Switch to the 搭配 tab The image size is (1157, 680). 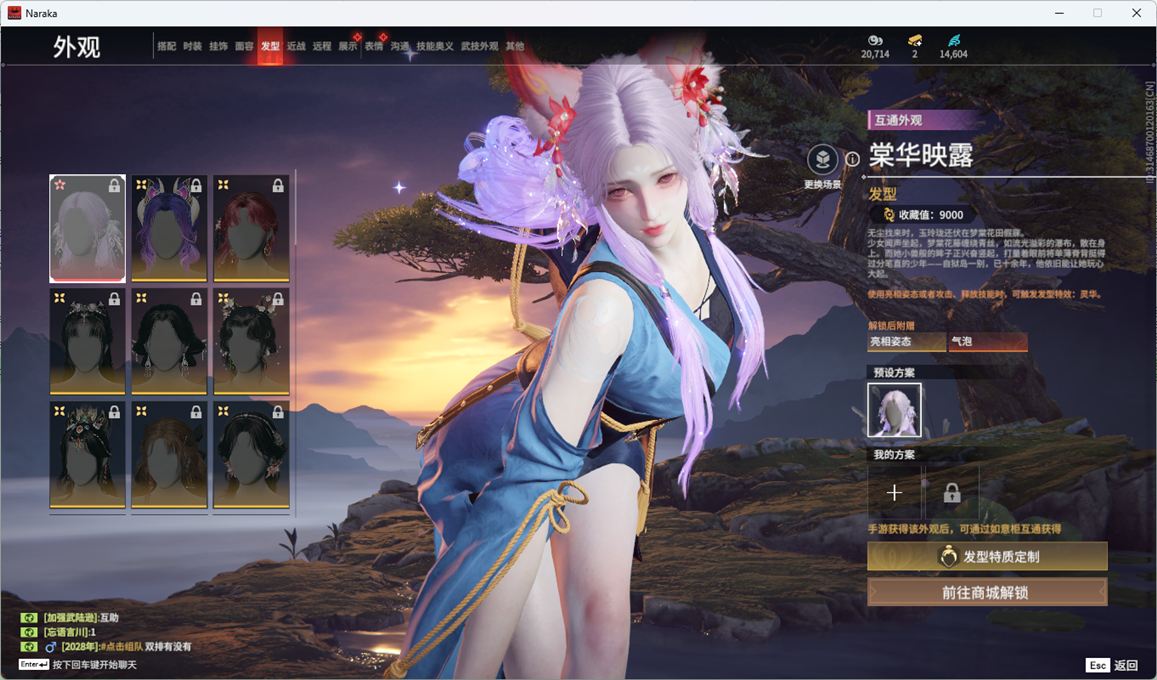pos(167,46)
